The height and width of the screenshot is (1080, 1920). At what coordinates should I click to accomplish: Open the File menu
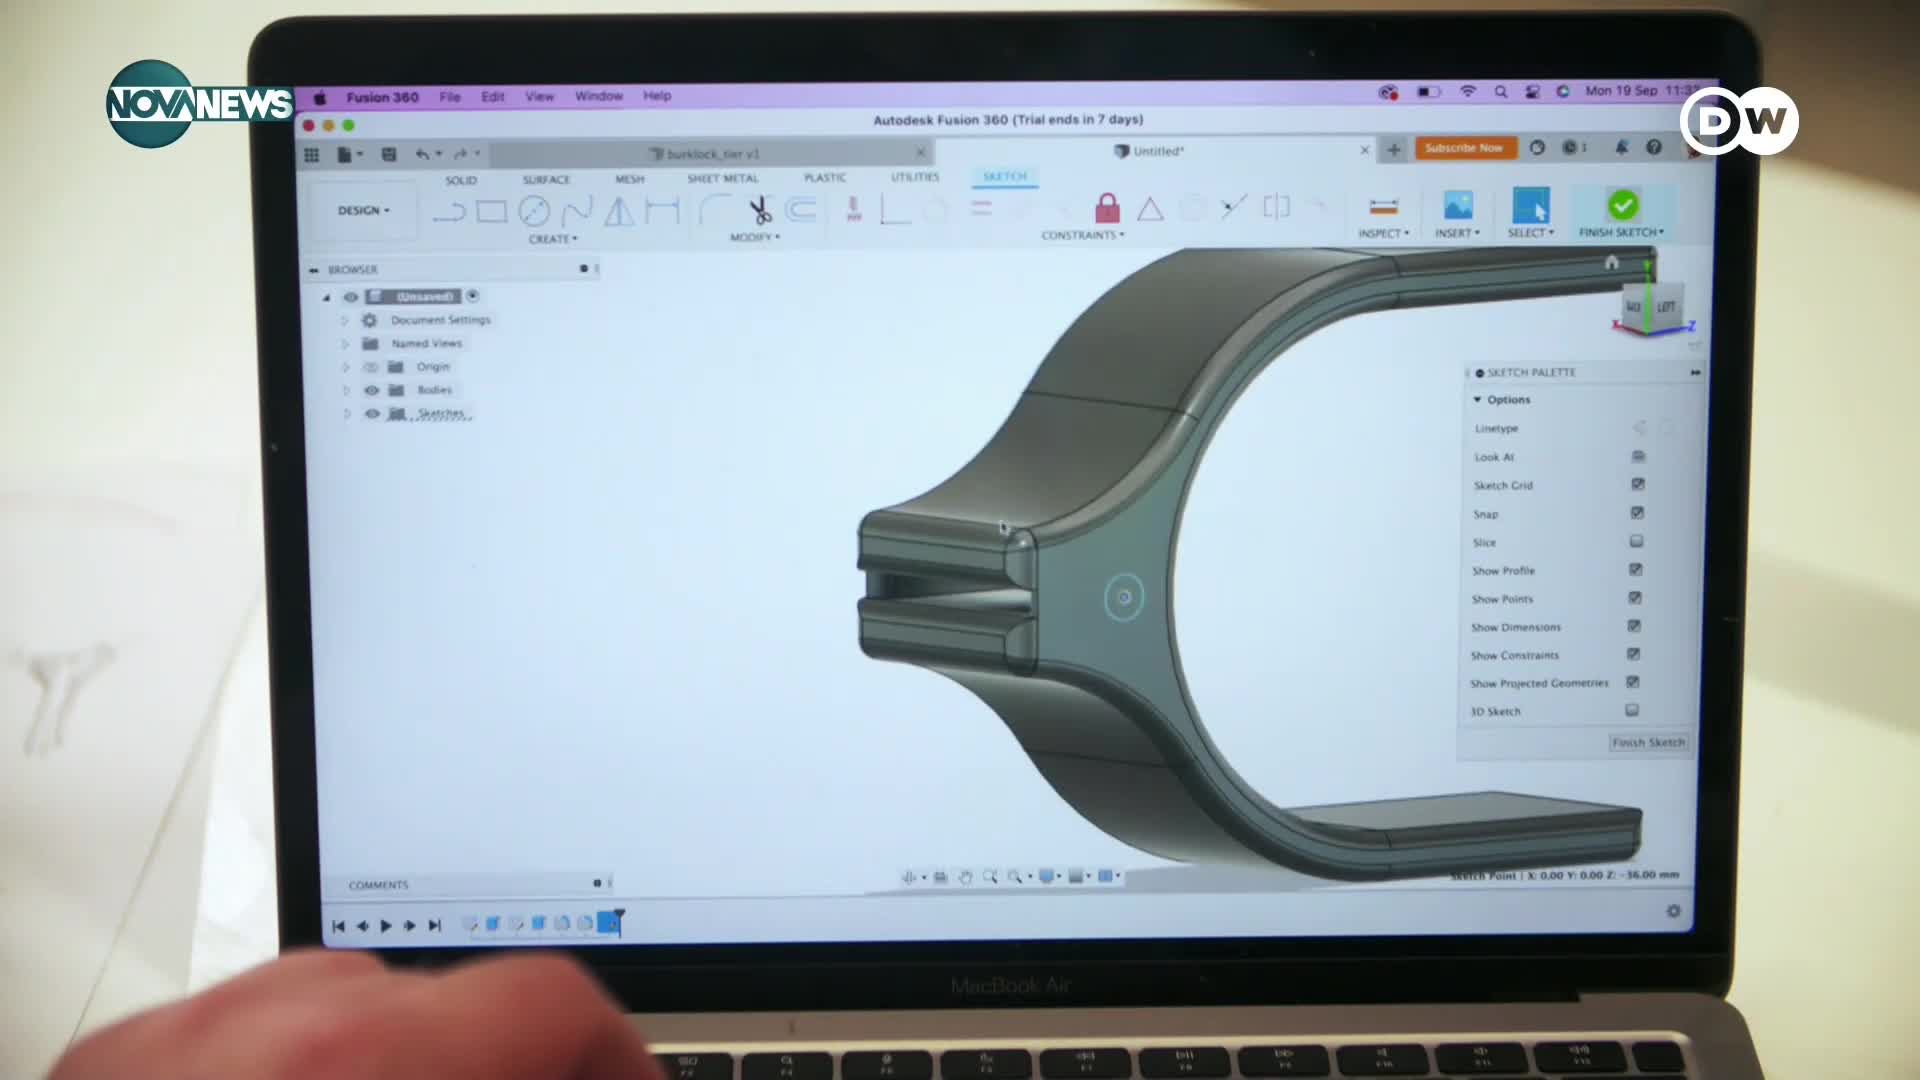[x=450, y=97]
